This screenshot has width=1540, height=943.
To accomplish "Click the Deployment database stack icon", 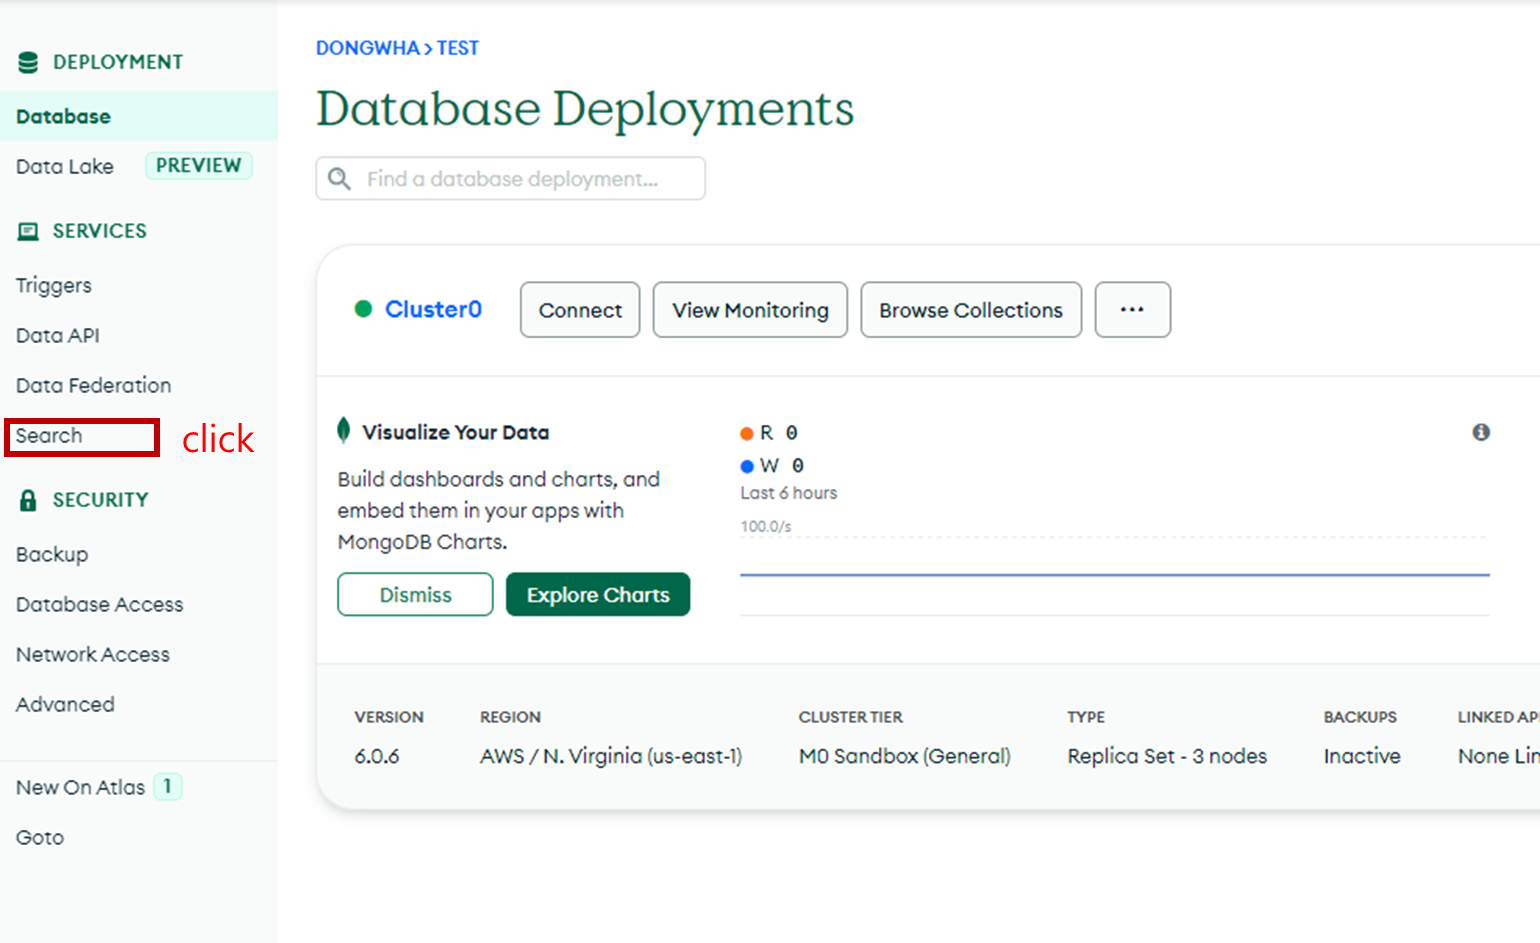I will point(28,62).
